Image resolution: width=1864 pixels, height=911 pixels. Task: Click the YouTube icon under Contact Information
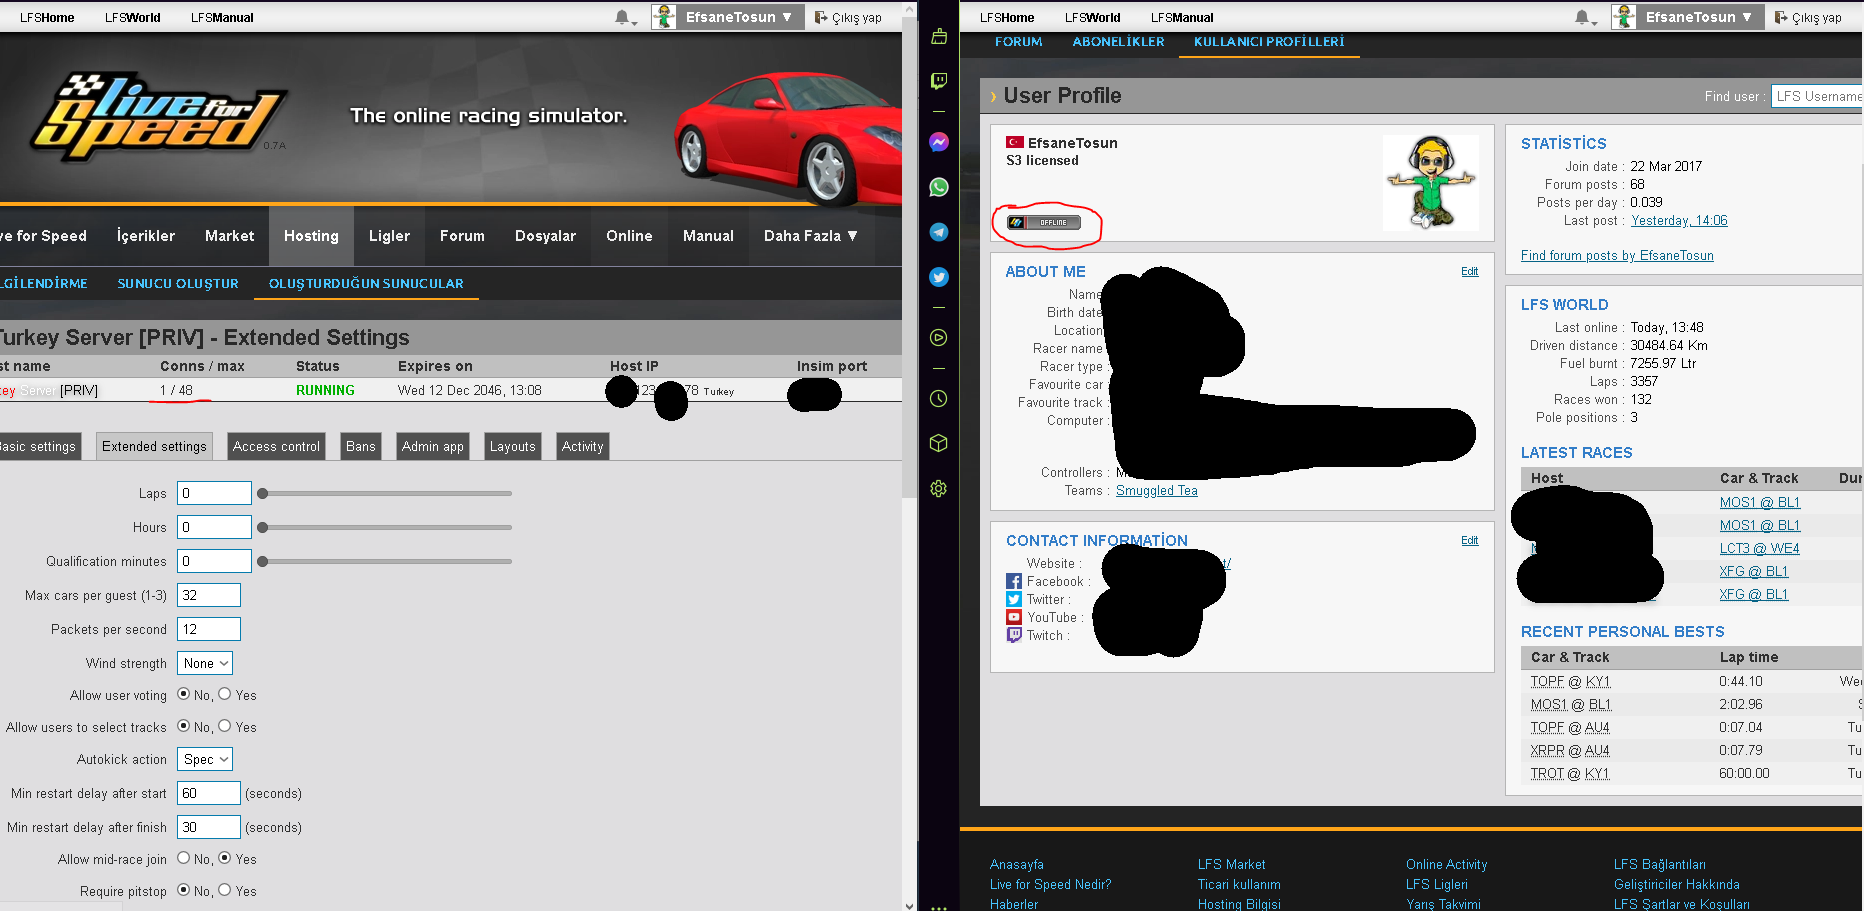(x=1014, y=618)
